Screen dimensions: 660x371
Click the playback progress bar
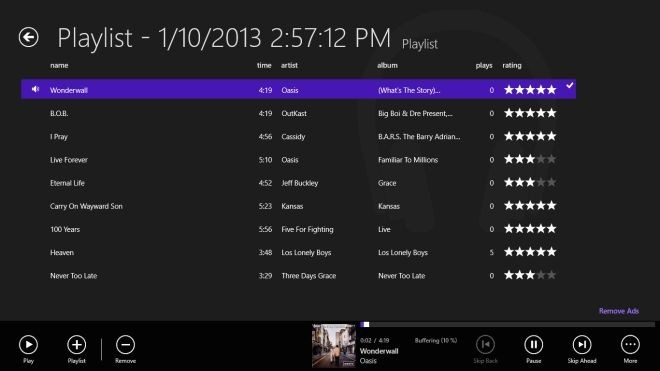(507, 324)
